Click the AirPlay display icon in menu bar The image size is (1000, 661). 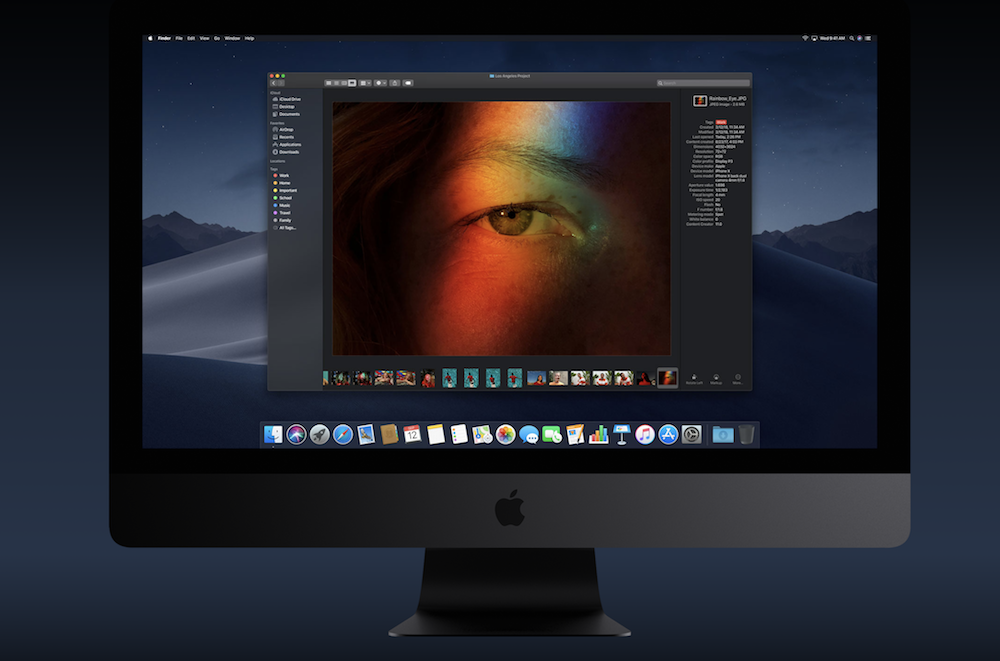coord(814,38)
